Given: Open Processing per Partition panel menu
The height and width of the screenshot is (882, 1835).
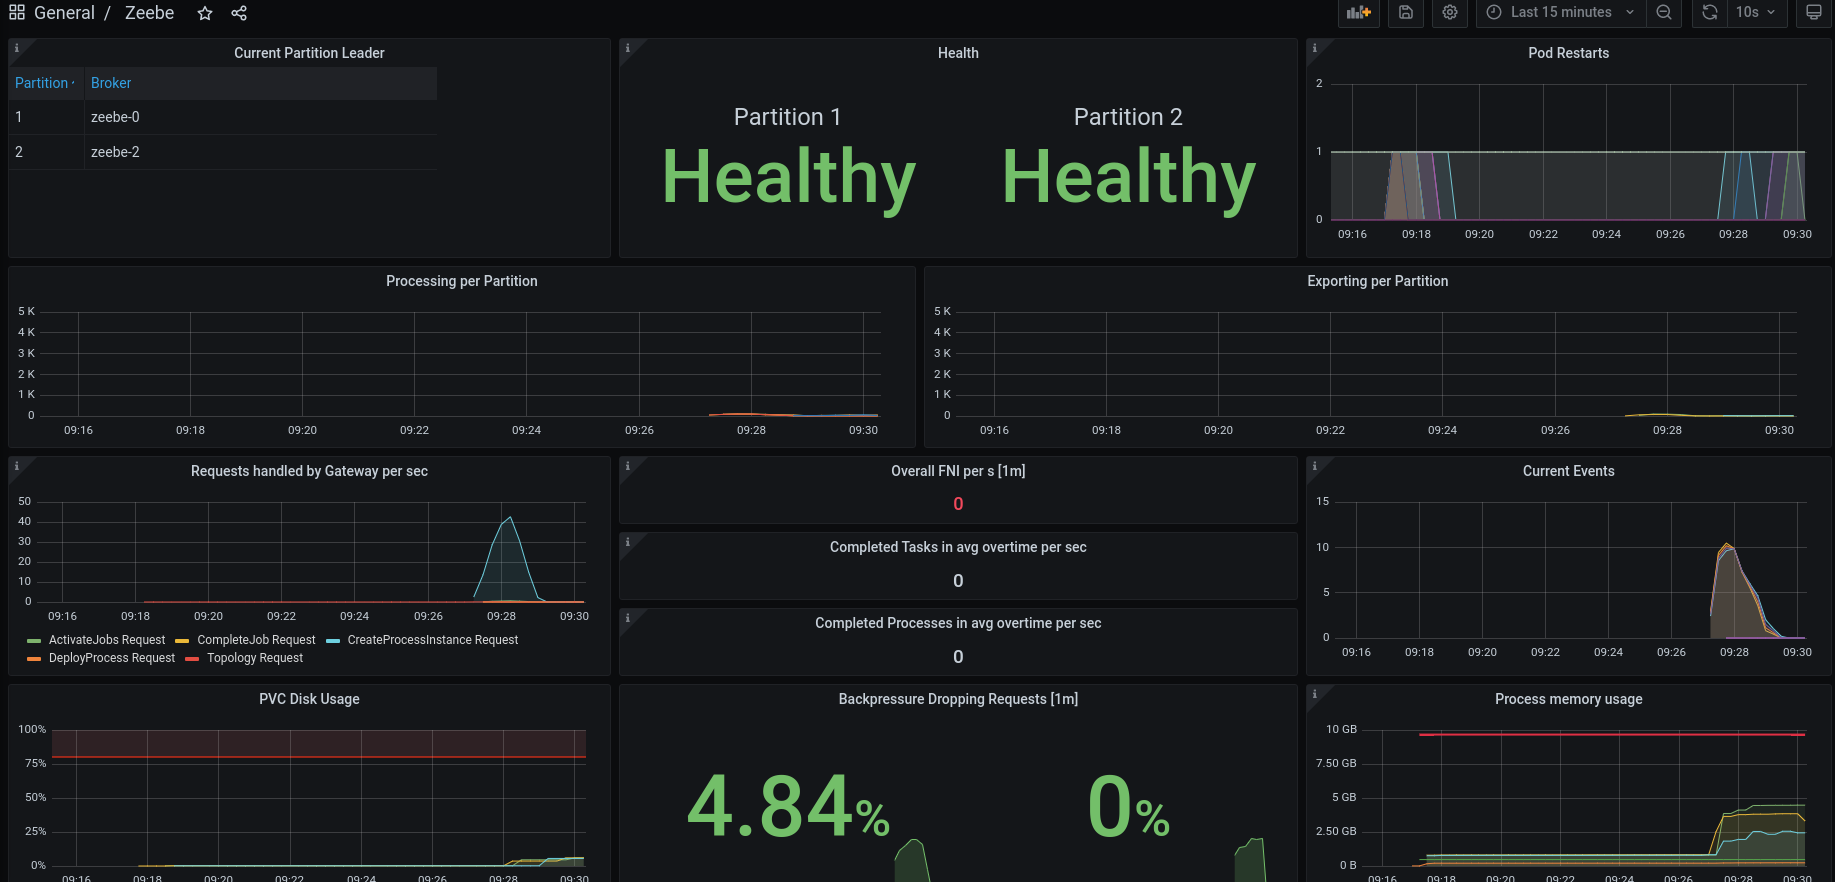Looking at the screenshot, I should pyautogui.click(x=461, y=281).
